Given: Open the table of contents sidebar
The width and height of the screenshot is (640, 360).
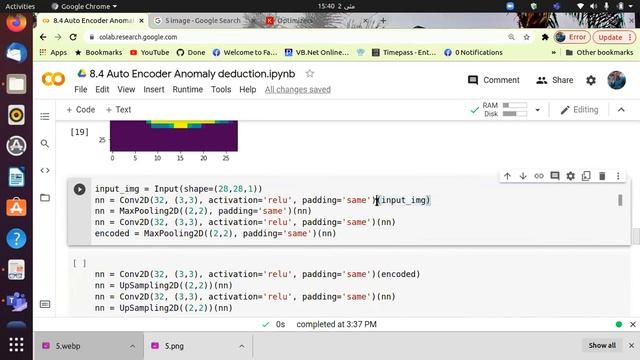Looking at the screenshot, I should click(x=45, y=116).
